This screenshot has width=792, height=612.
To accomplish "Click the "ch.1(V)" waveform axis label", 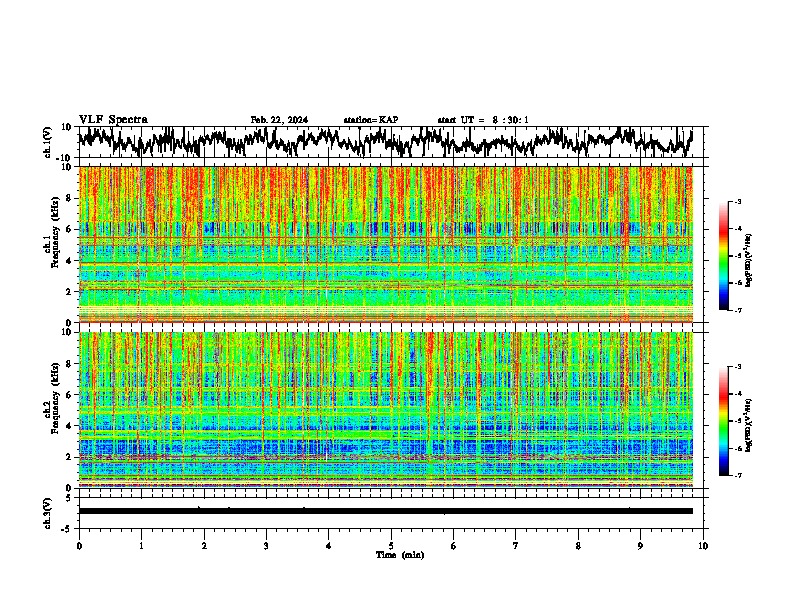I will (x=48, y=142).
